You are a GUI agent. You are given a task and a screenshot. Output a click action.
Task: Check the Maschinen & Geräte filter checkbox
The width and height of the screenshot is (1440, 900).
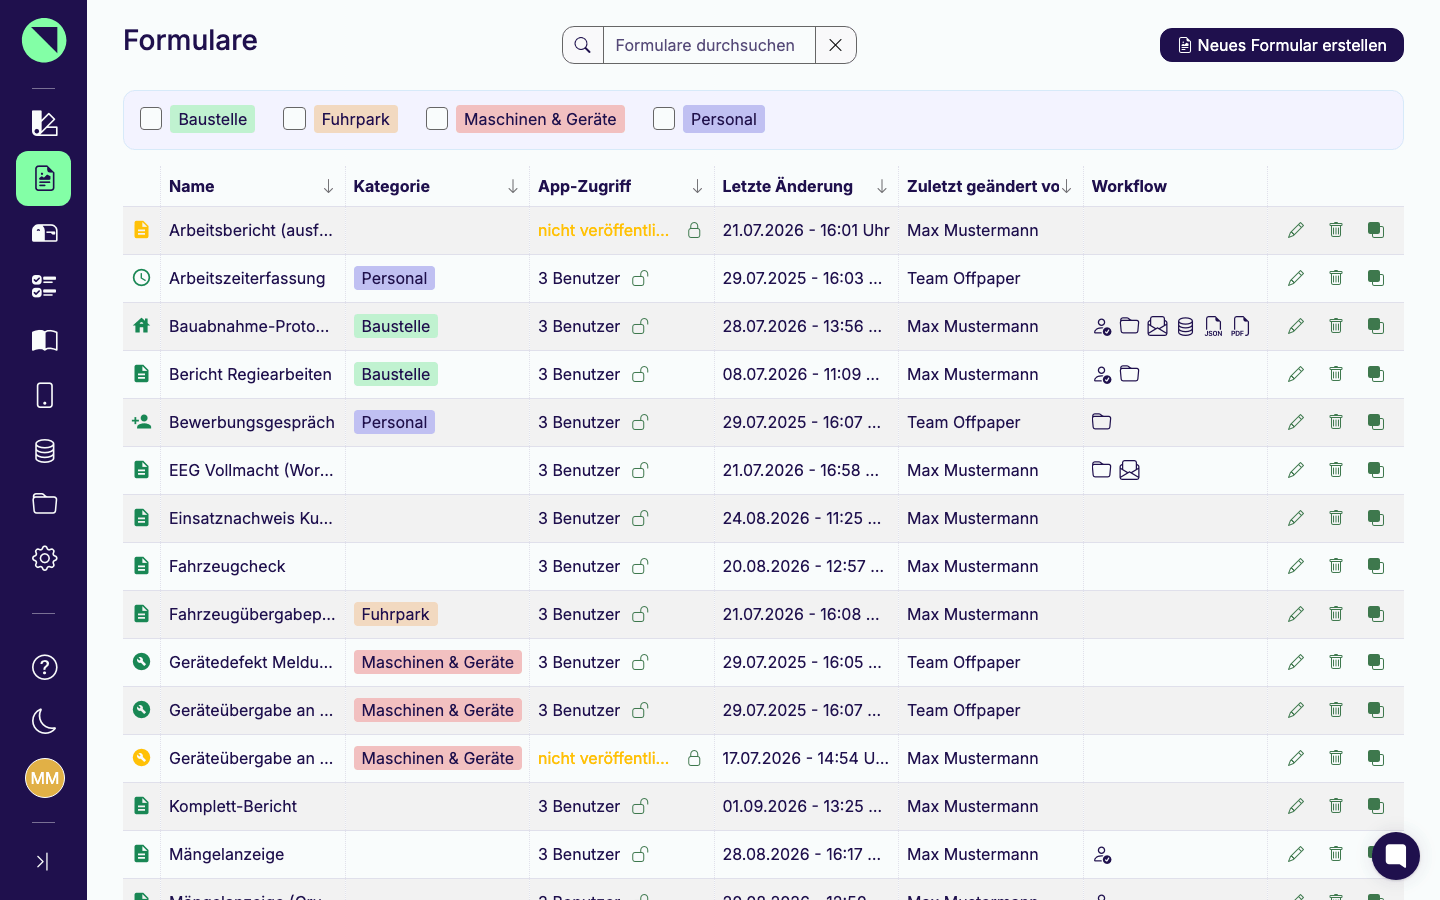click(x=437, y=119)
